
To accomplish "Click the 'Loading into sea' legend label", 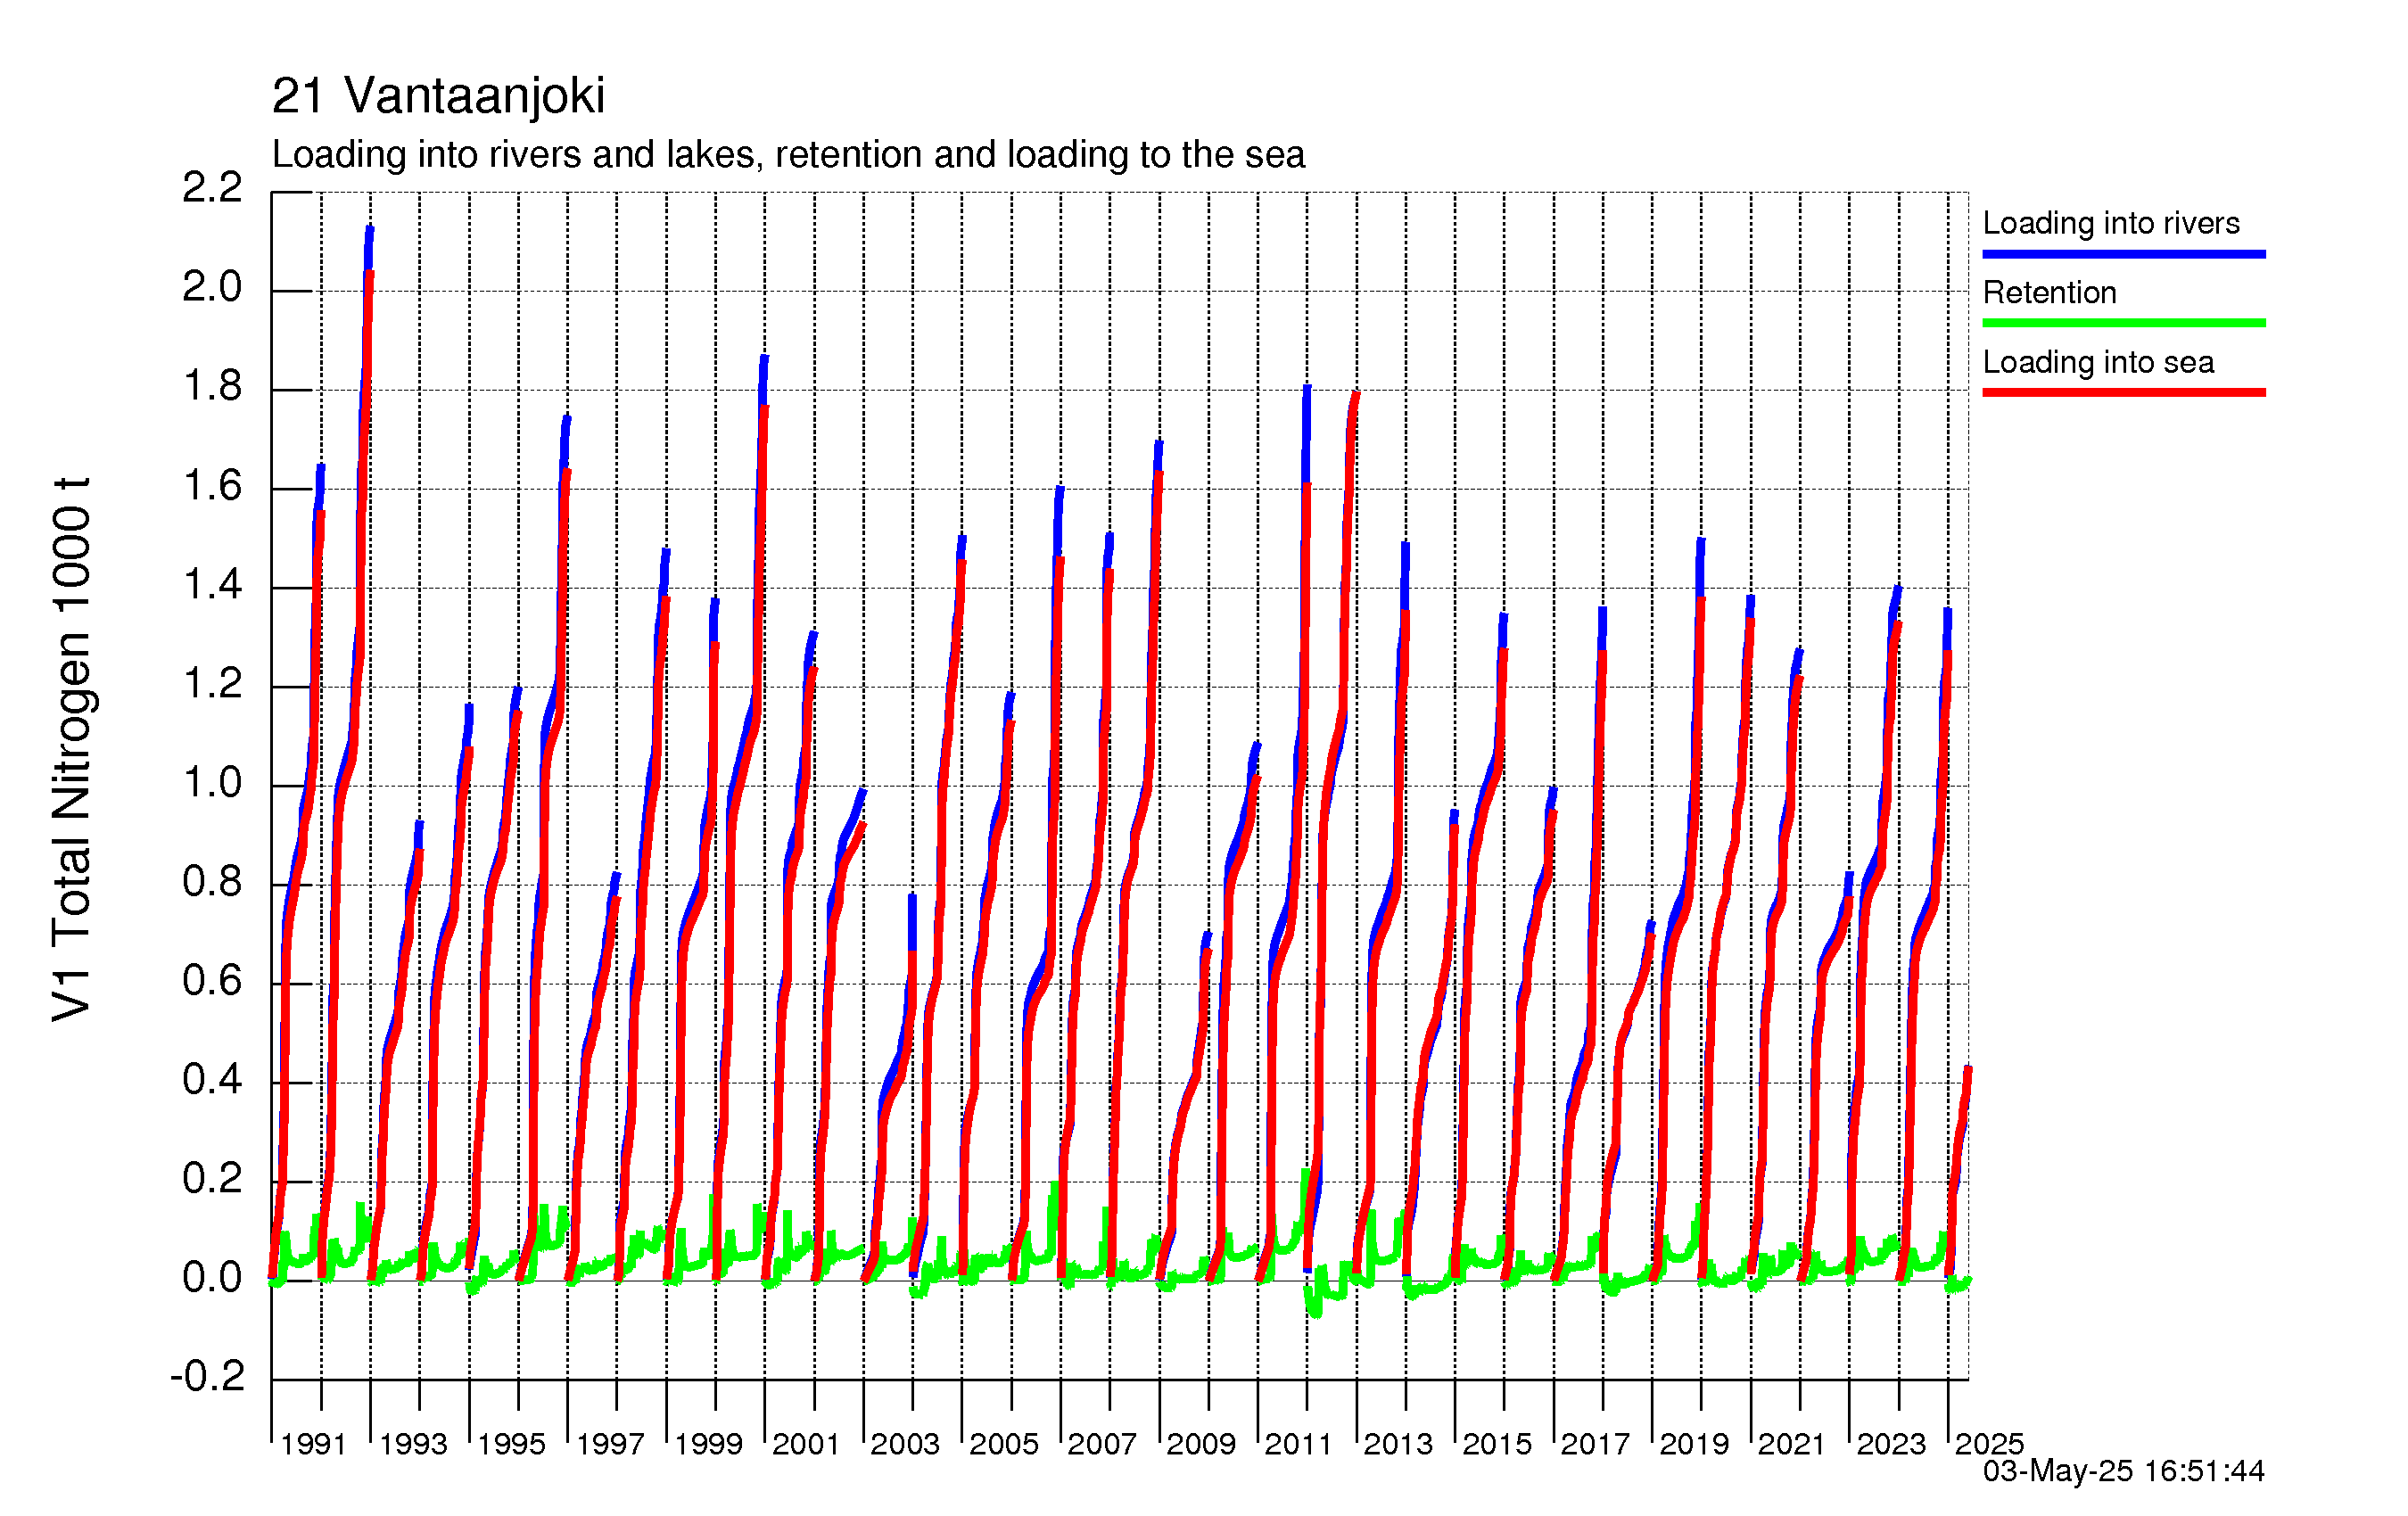I will 2098,362.
